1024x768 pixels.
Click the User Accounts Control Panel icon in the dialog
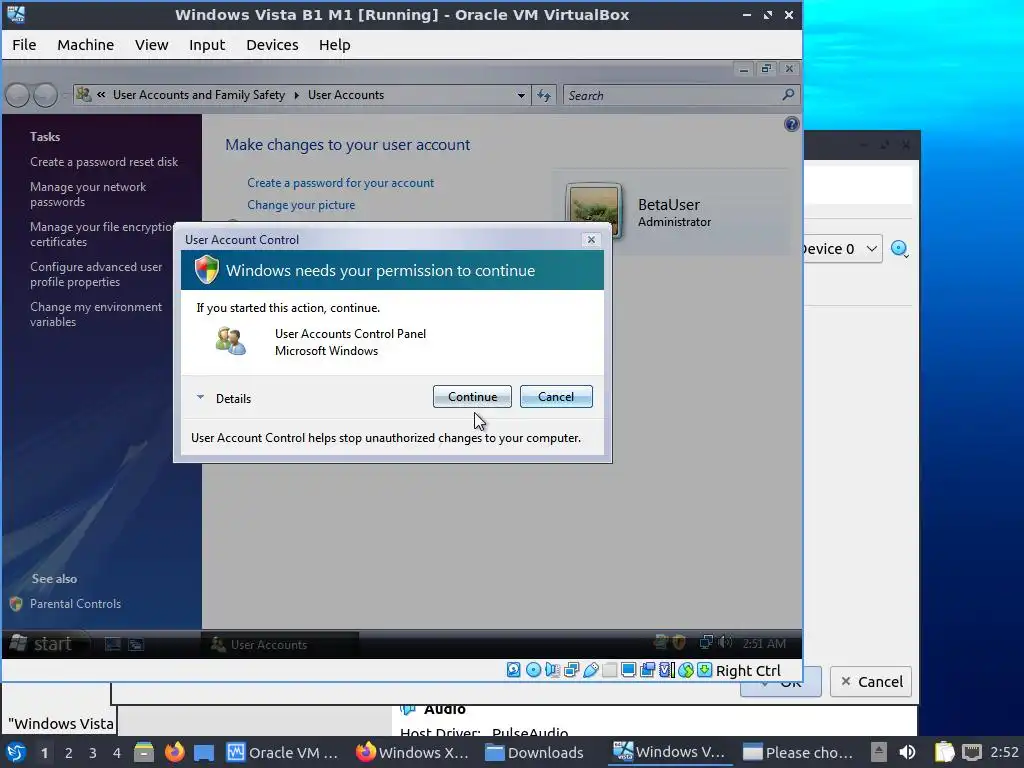tap(231, 341)
